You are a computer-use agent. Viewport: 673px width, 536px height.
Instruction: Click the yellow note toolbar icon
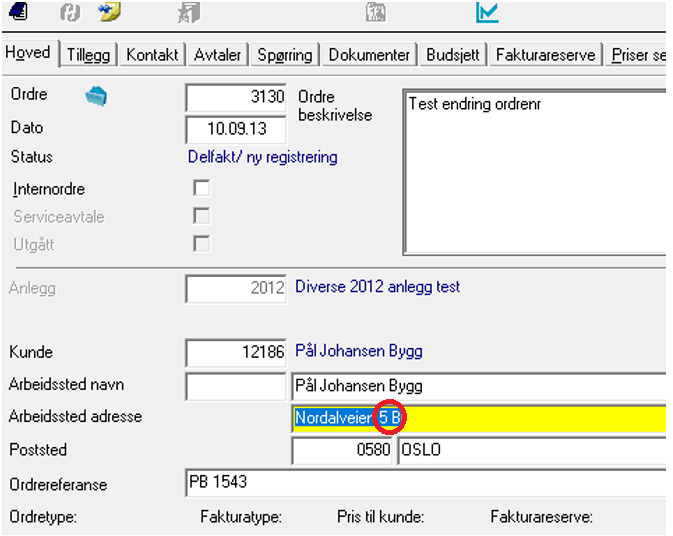[x=109, y=12]
